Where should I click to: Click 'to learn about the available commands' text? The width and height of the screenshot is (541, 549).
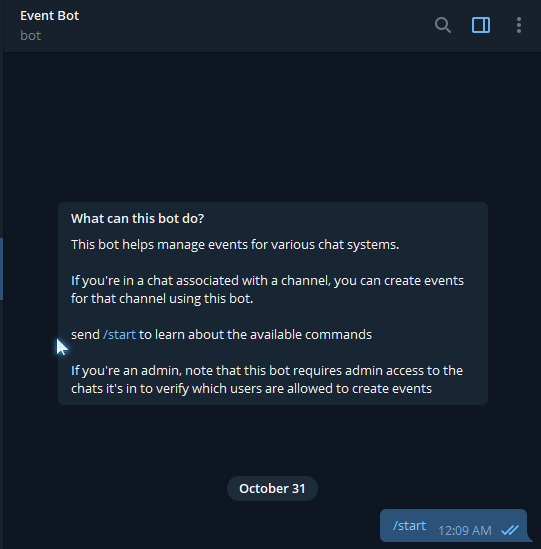point(255,335)
